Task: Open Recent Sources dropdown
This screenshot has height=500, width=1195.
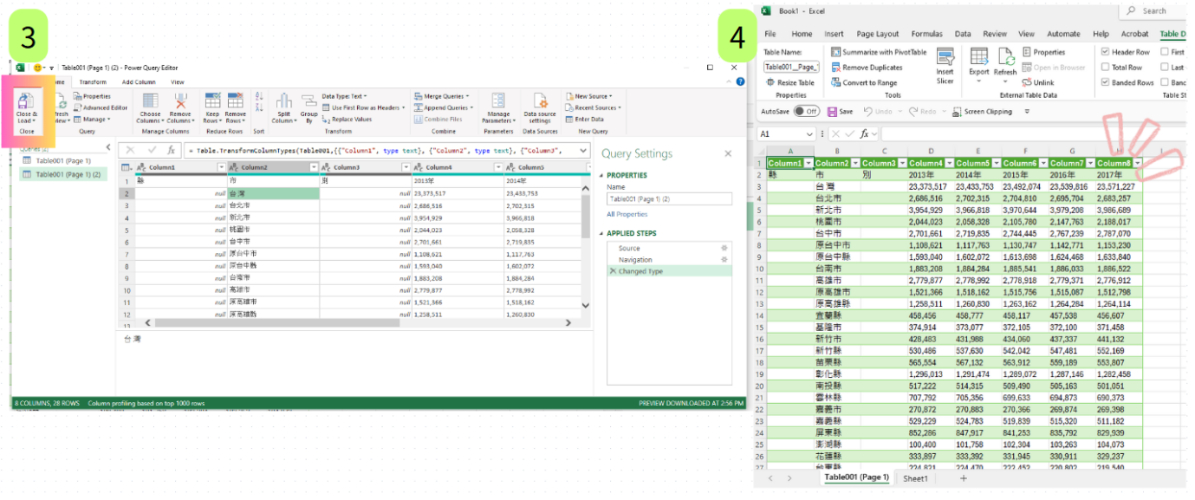Action: click(594, 107)
